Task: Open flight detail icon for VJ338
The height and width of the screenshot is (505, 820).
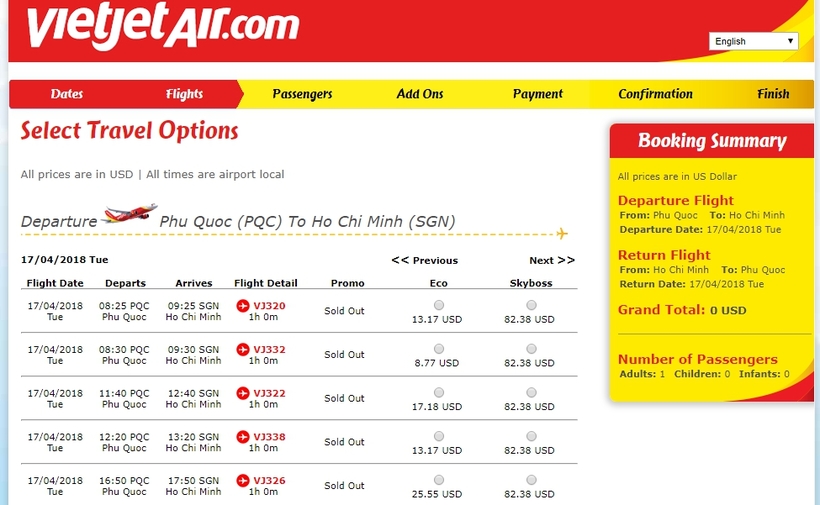Action: (x=243, y=437)
